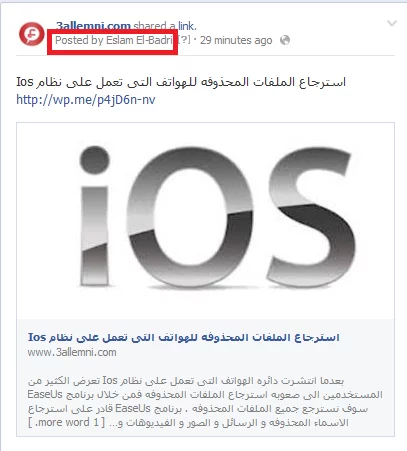The height and width of the screenshot is (451, 407).
Task: Open the 3allemni.com page name link
Action: point(93,25)
